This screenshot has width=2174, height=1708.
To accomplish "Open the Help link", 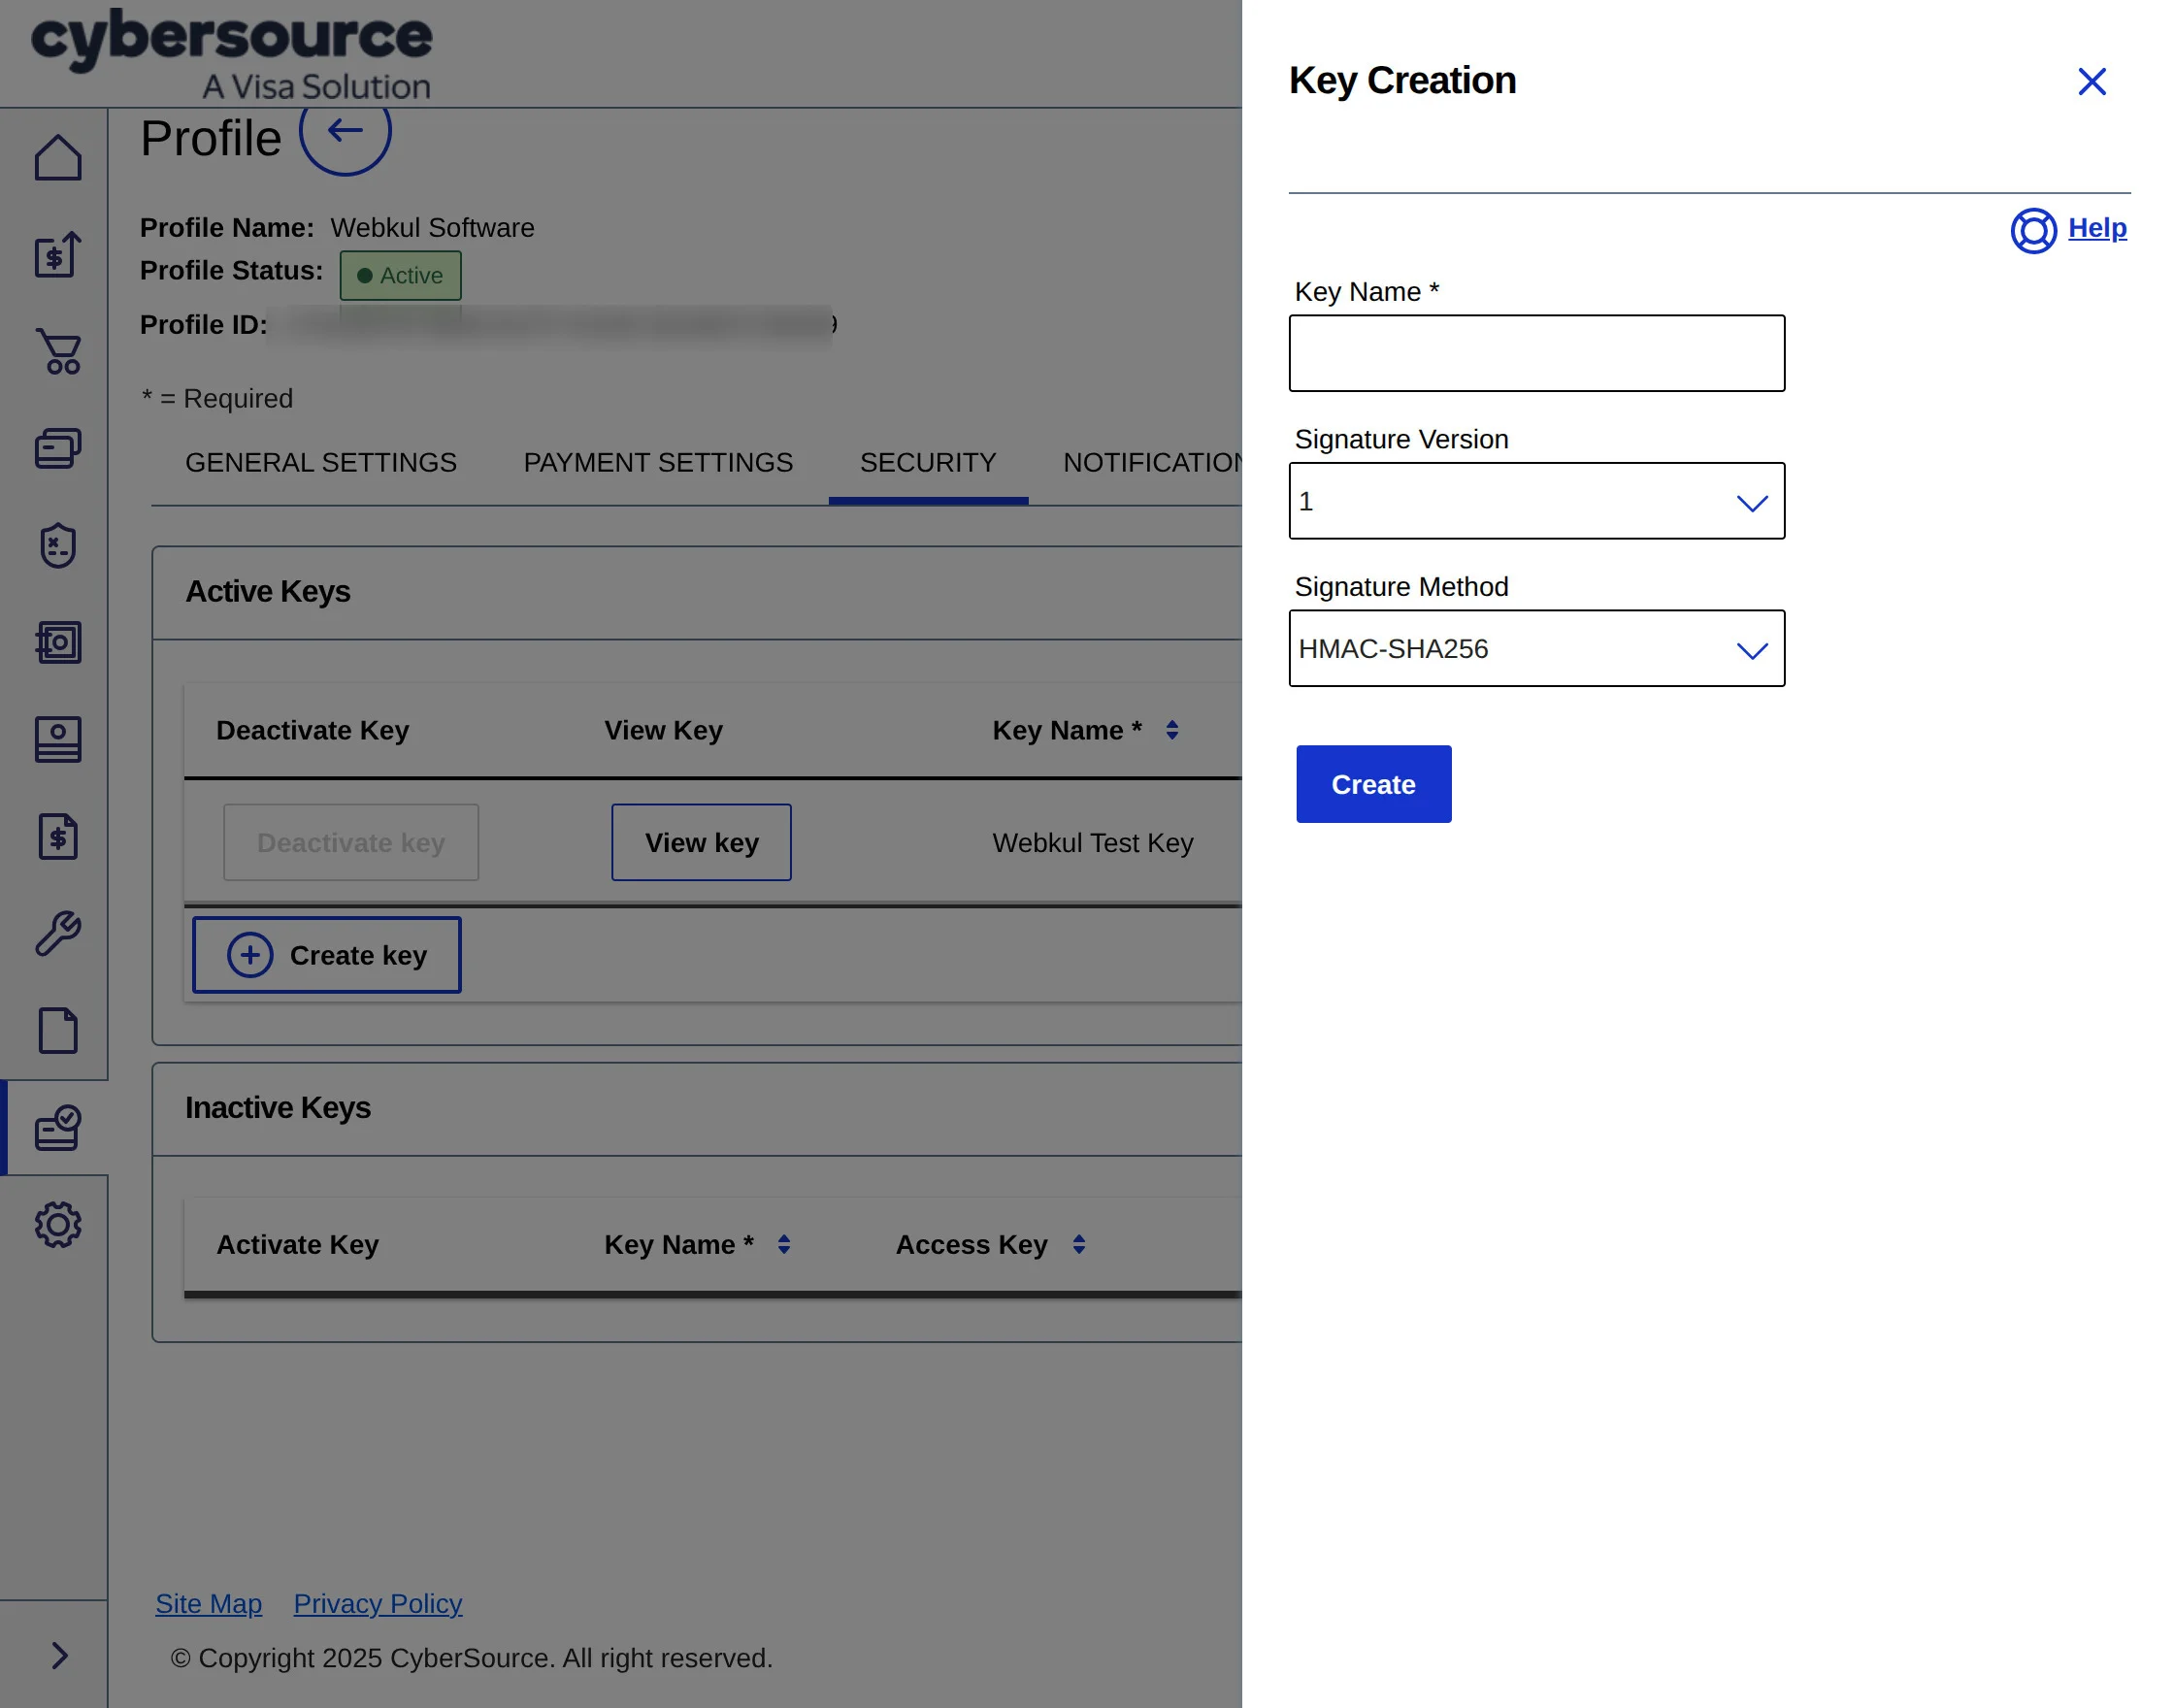I will click(2096, 228).
